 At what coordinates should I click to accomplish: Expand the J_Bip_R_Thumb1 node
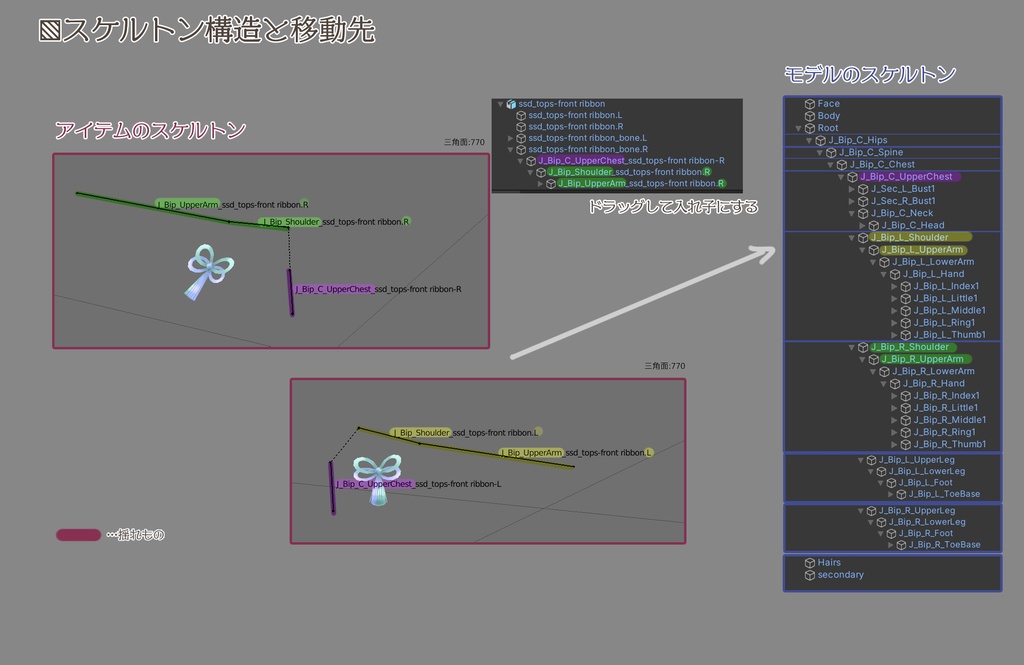click(894, 444)
